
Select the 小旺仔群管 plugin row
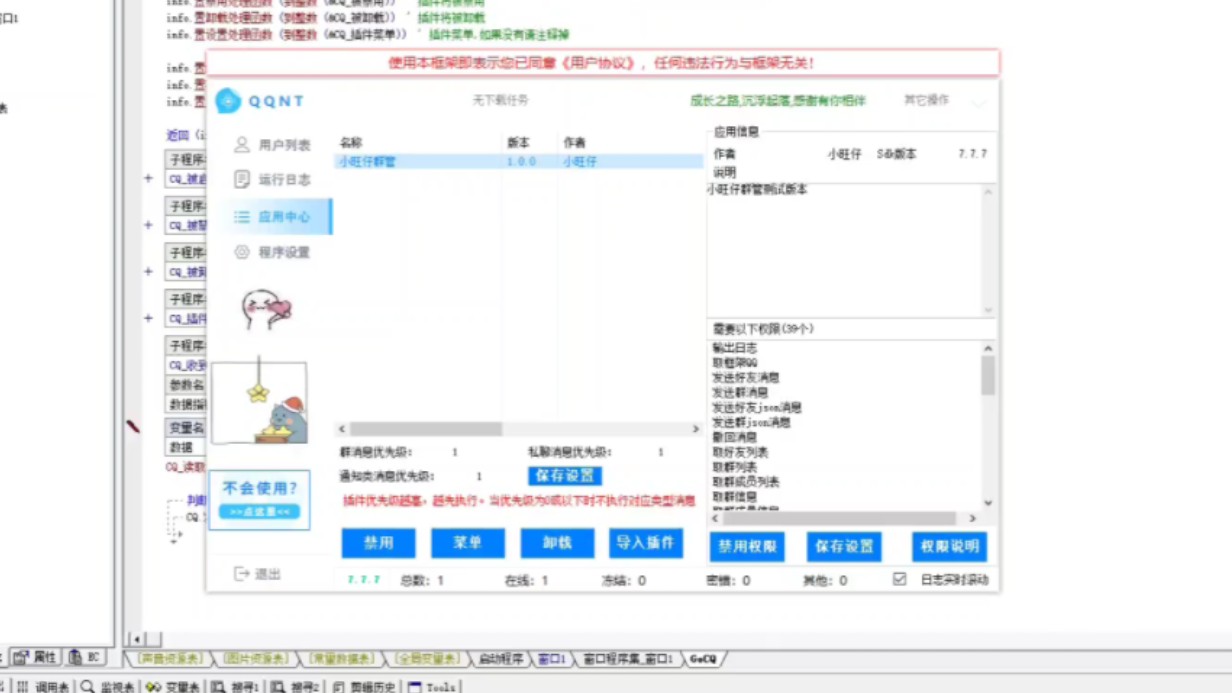pos(450,161)
